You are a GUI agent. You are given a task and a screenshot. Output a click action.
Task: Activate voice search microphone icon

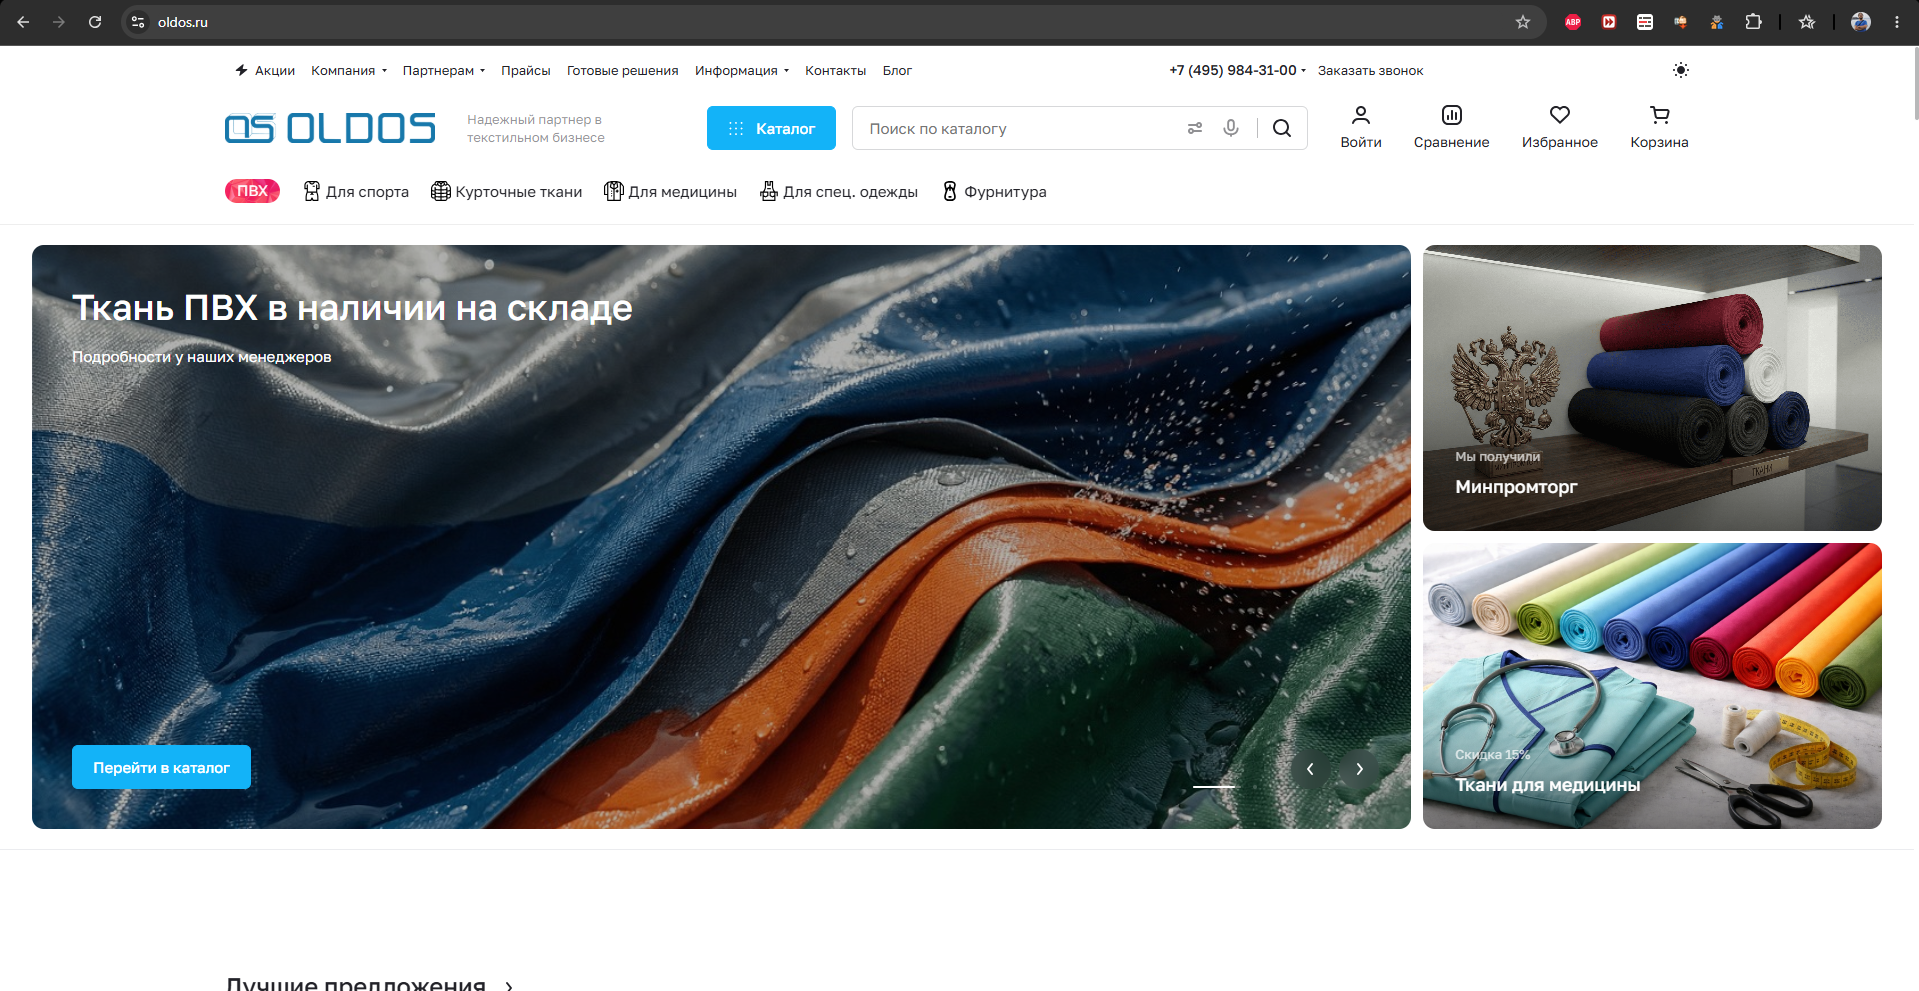[x=1231, y=128]
